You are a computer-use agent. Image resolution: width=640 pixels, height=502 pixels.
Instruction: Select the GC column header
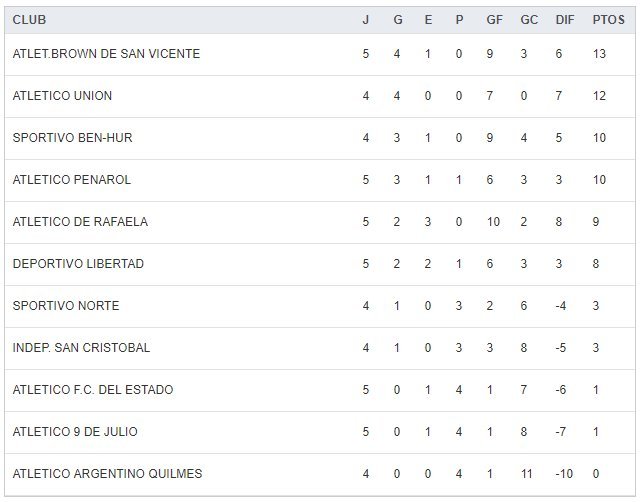(529, 20)
